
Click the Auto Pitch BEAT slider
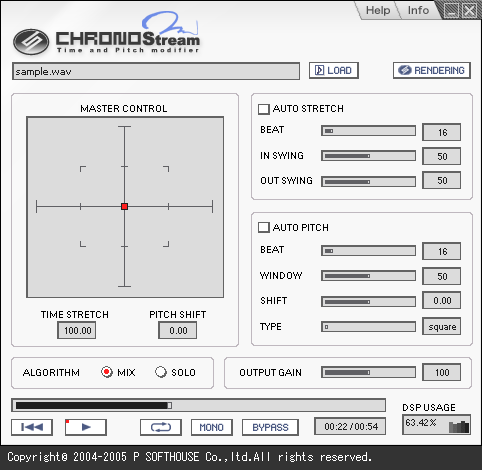(x=368, y=251)
